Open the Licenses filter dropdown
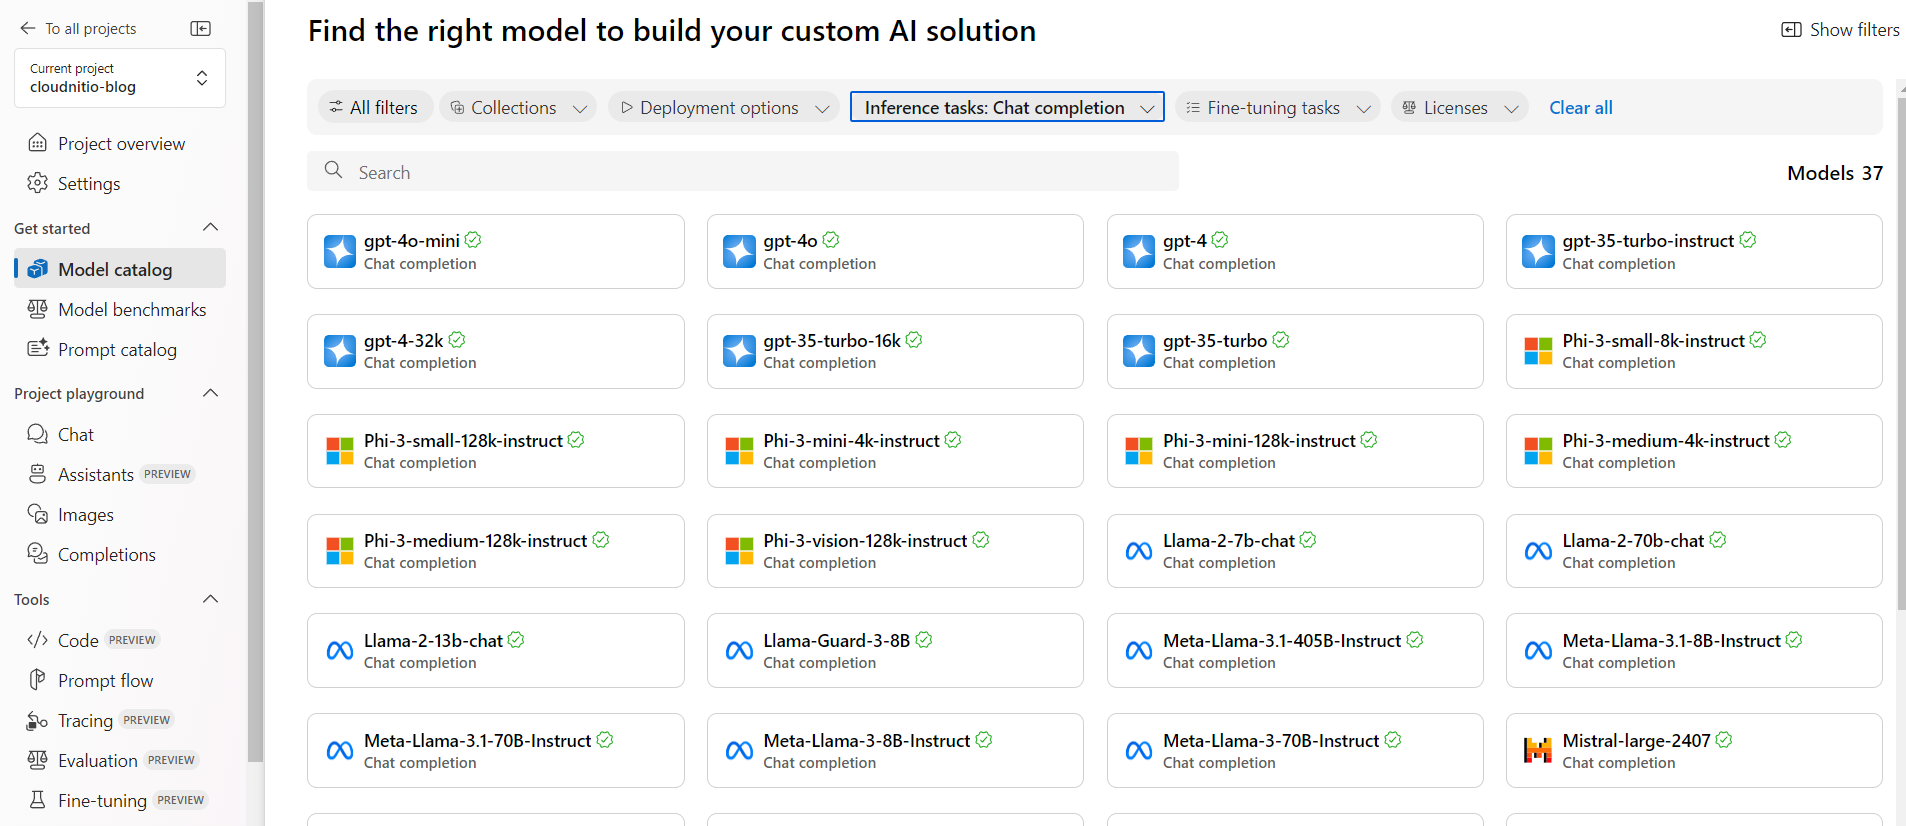 (1460, 107)
